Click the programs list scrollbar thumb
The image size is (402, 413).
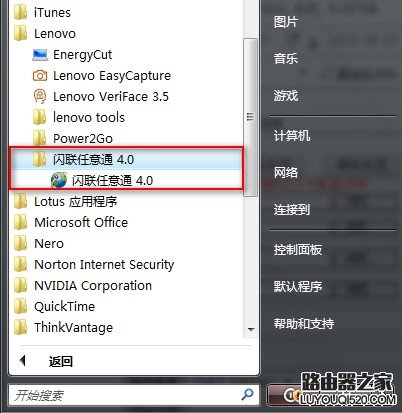(x=250, y=117)
